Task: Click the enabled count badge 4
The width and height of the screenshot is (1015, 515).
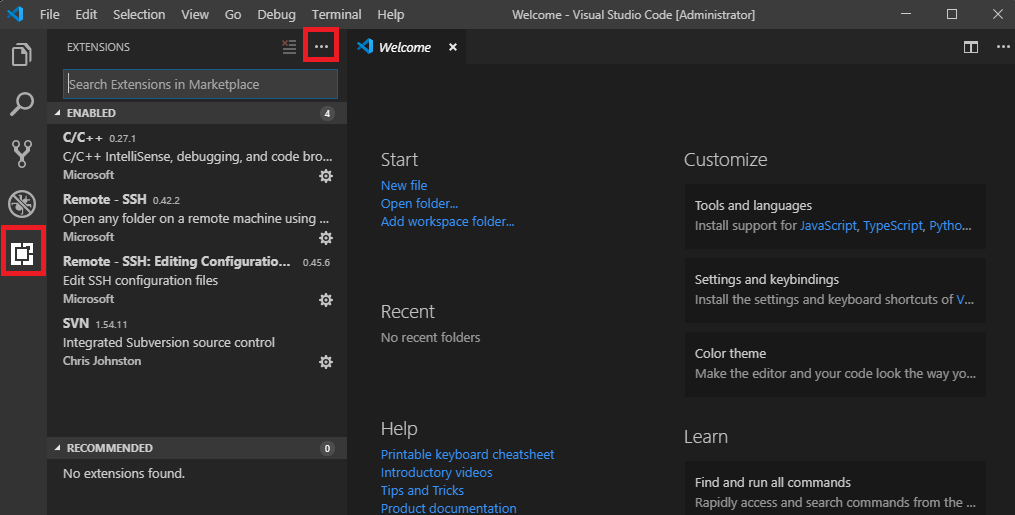Action: coord(328,113)
